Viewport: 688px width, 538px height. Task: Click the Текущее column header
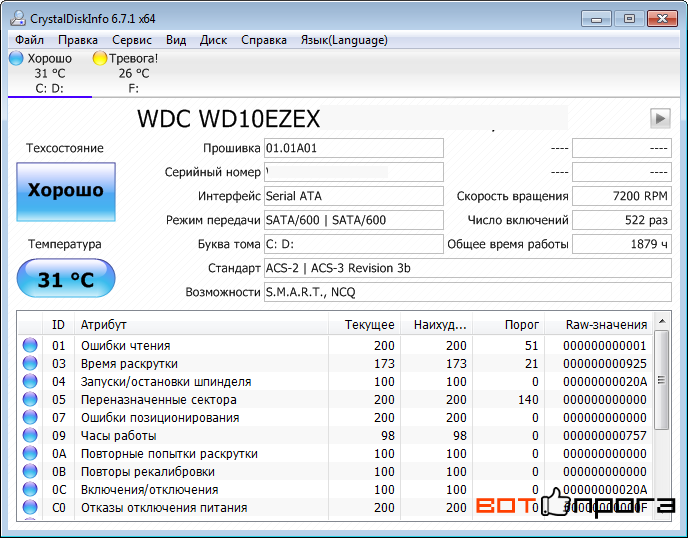coord(364,325)
